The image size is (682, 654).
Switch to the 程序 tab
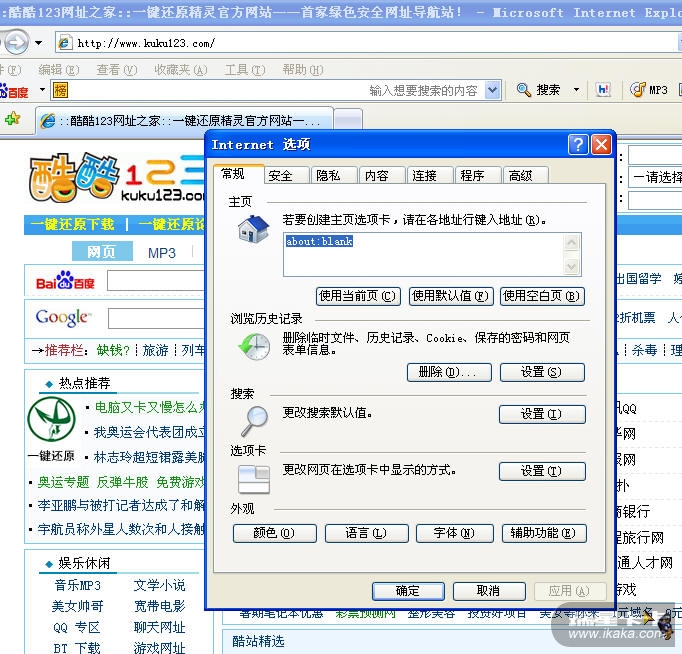(x=478, y=175)
